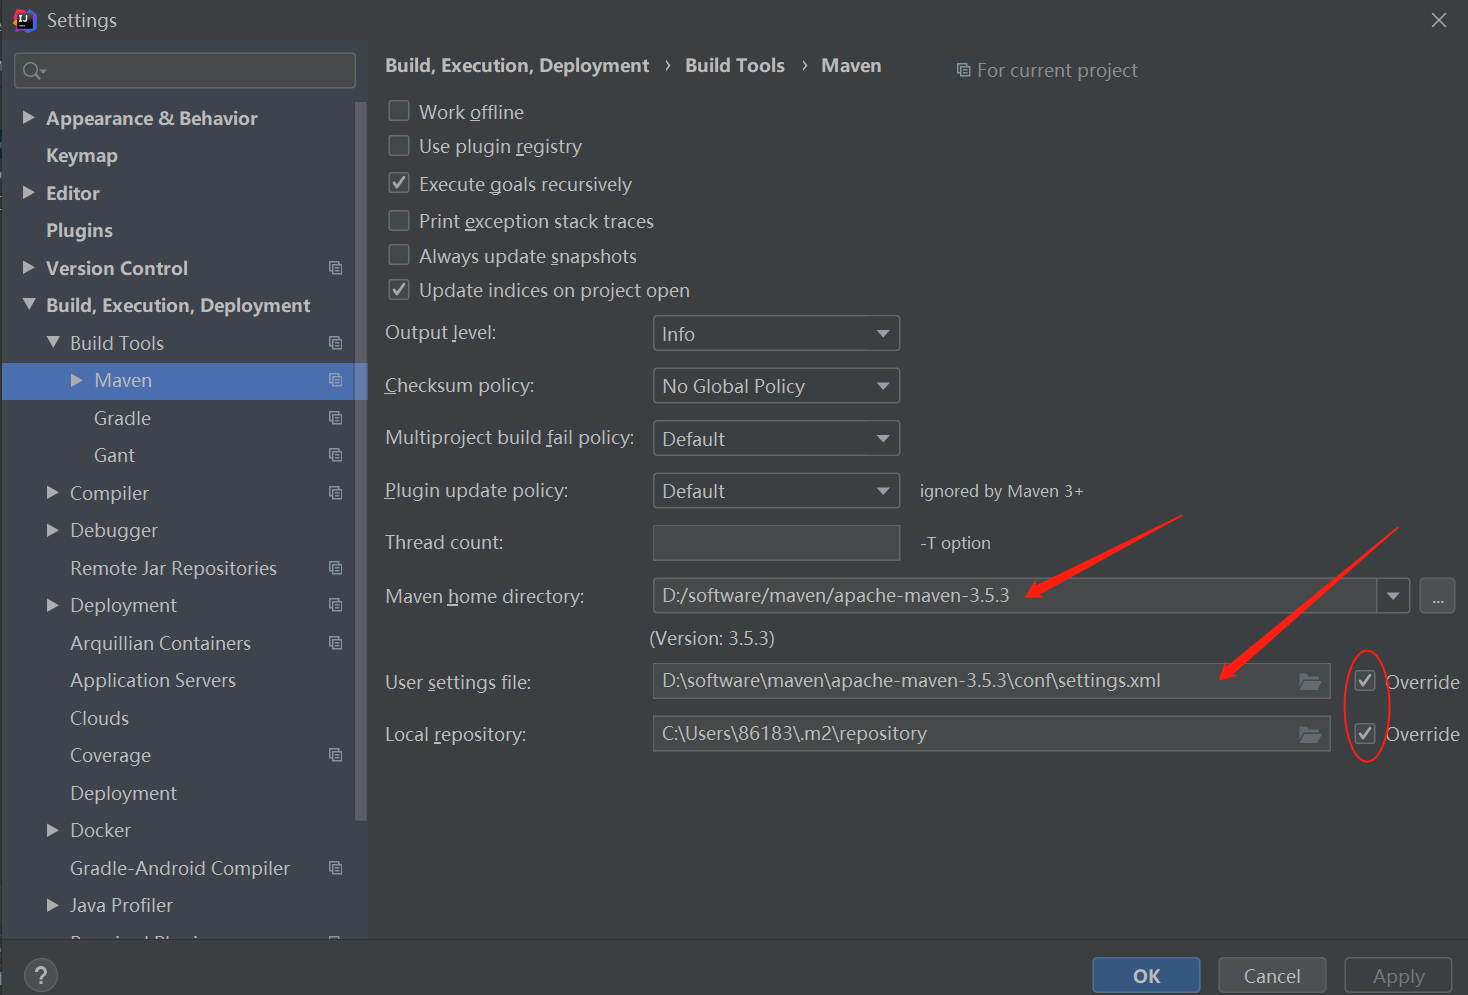Uncheck Execute goals recursively
This screenshot has height=995, width=1468.
pyautogui.click(x=399, y=183)
